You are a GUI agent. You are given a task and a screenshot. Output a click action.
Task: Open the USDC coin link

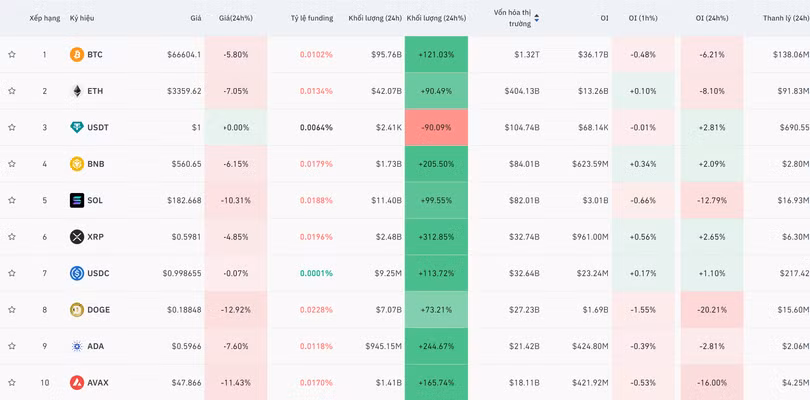click(x=98, y=273)
